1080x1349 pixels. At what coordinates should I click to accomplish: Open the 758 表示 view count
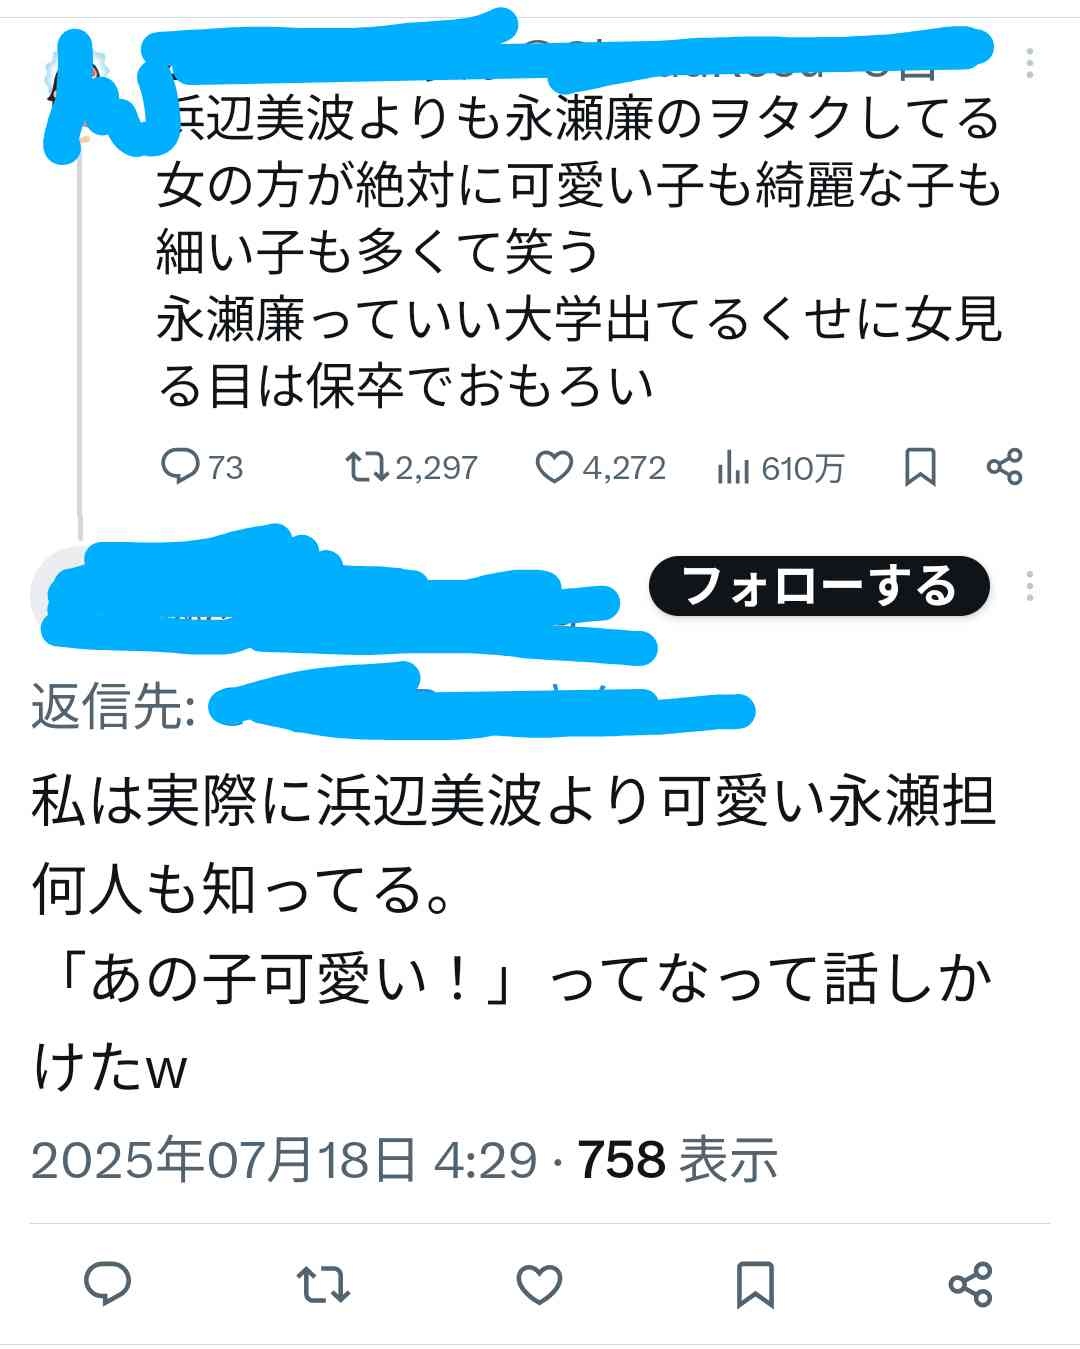pyautogui.click(x=678, y=1160)
